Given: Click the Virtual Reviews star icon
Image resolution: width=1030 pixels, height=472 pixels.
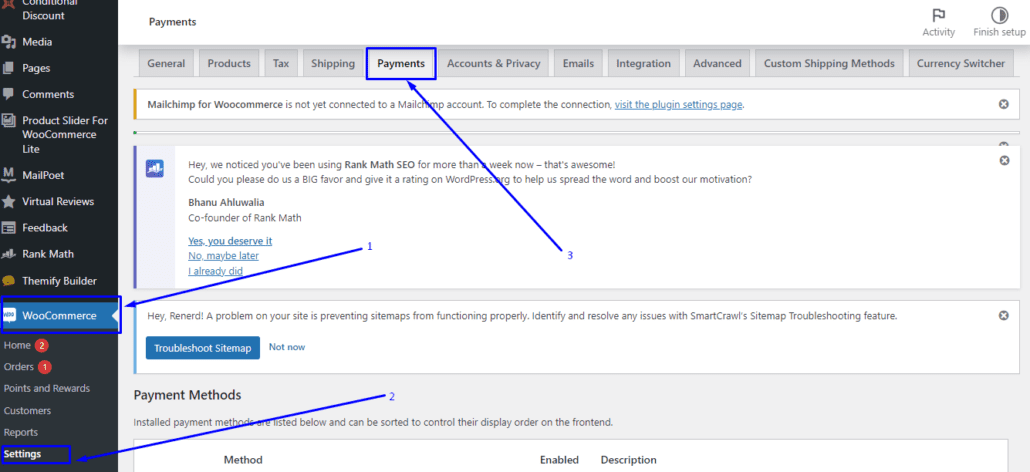Looking at the screenshot, I should coord(9,202).
